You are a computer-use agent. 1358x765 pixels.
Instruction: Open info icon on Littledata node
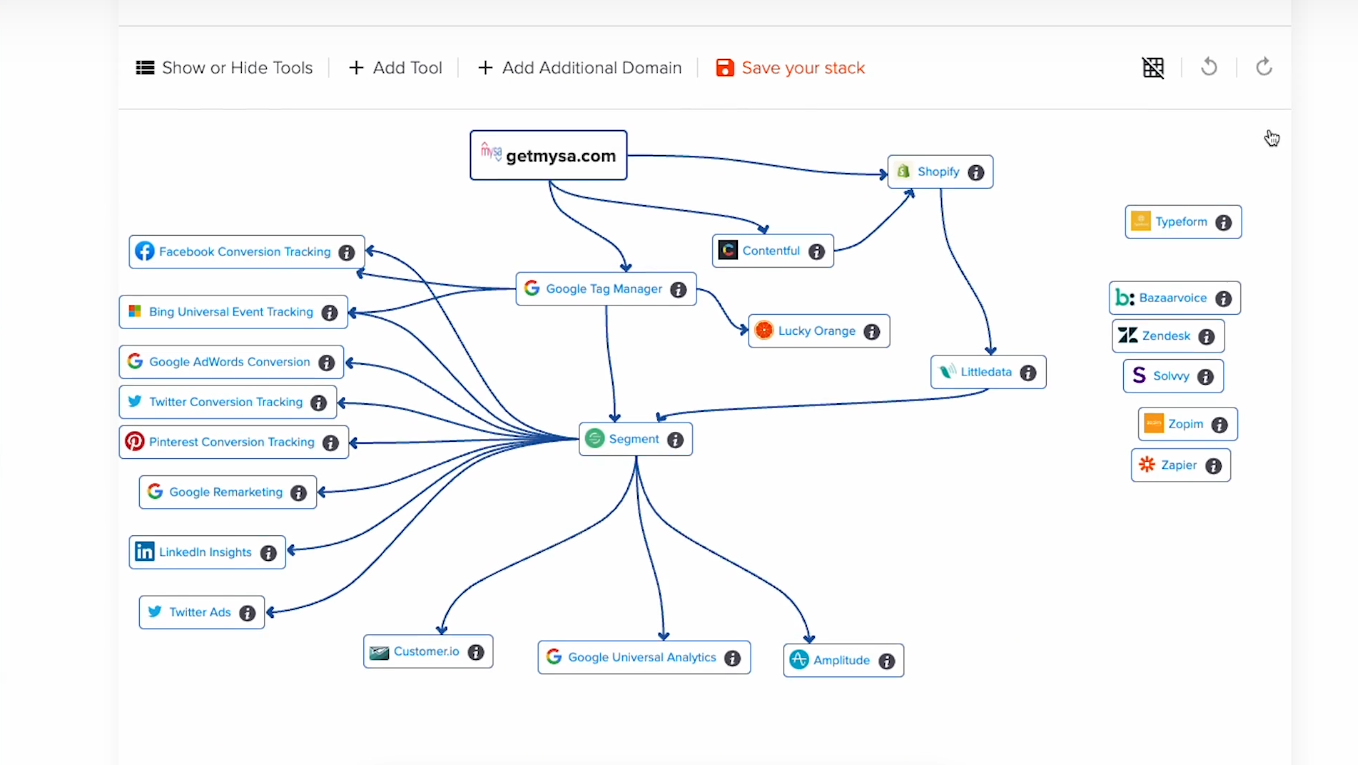tap(1028, 373)
